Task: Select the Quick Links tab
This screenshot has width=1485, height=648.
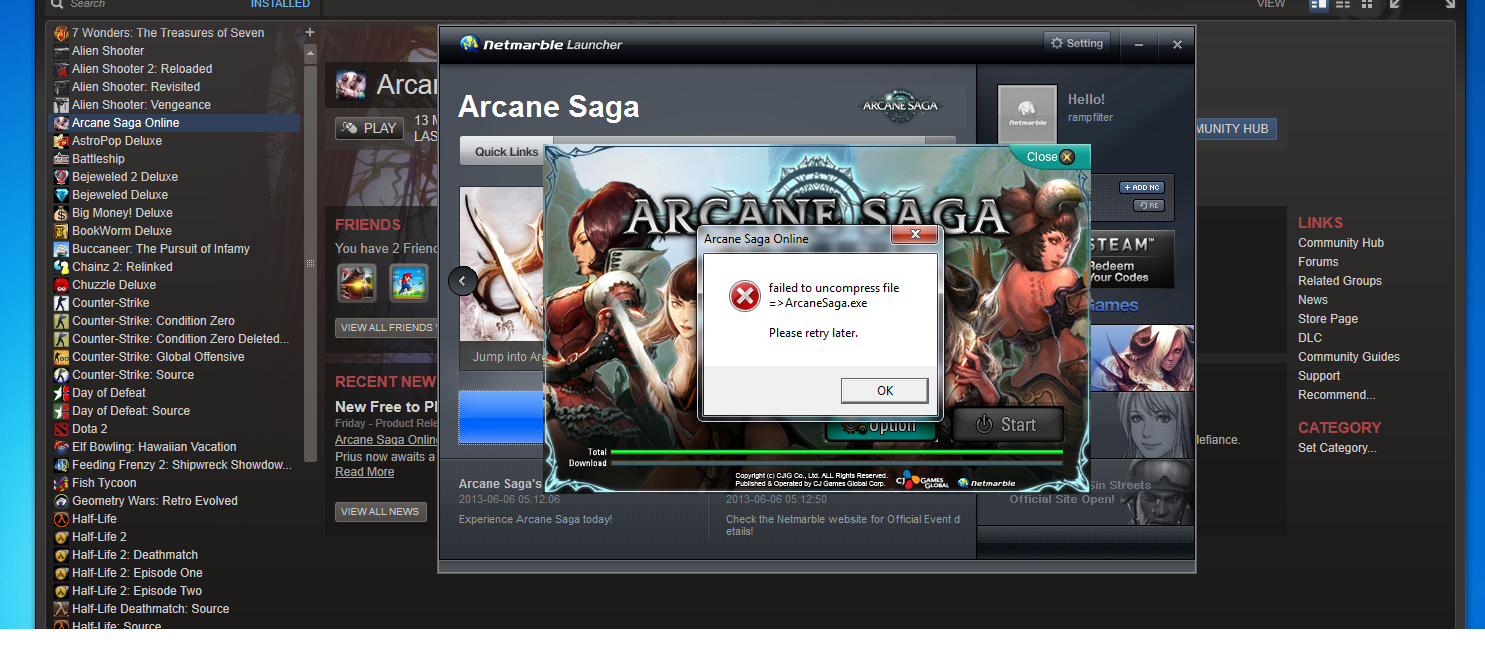Action: pyautogui.click(x=507, y=152)
